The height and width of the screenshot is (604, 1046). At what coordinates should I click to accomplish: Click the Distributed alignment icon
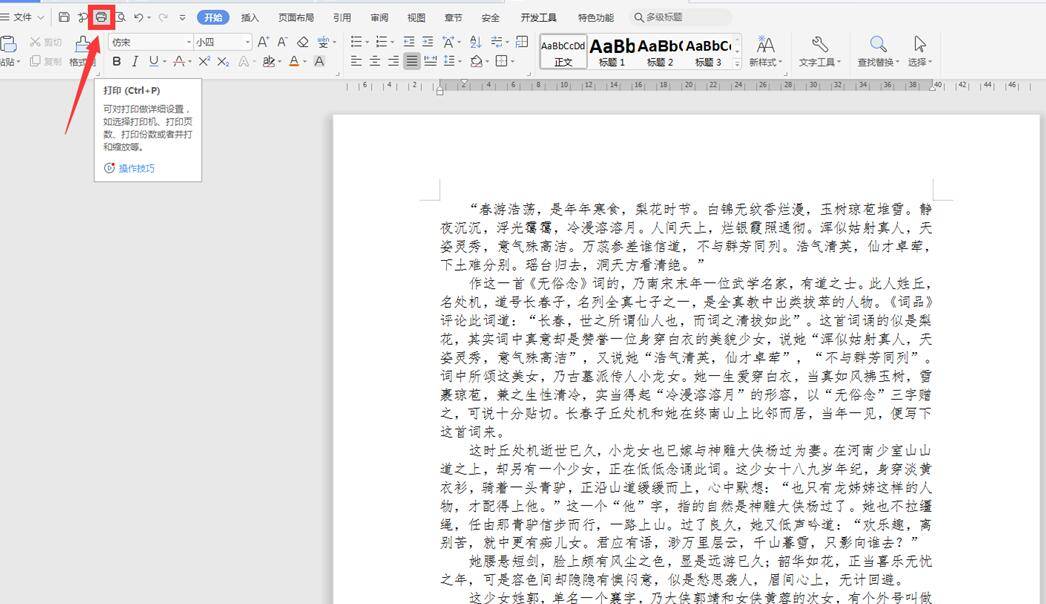[431, 61]
